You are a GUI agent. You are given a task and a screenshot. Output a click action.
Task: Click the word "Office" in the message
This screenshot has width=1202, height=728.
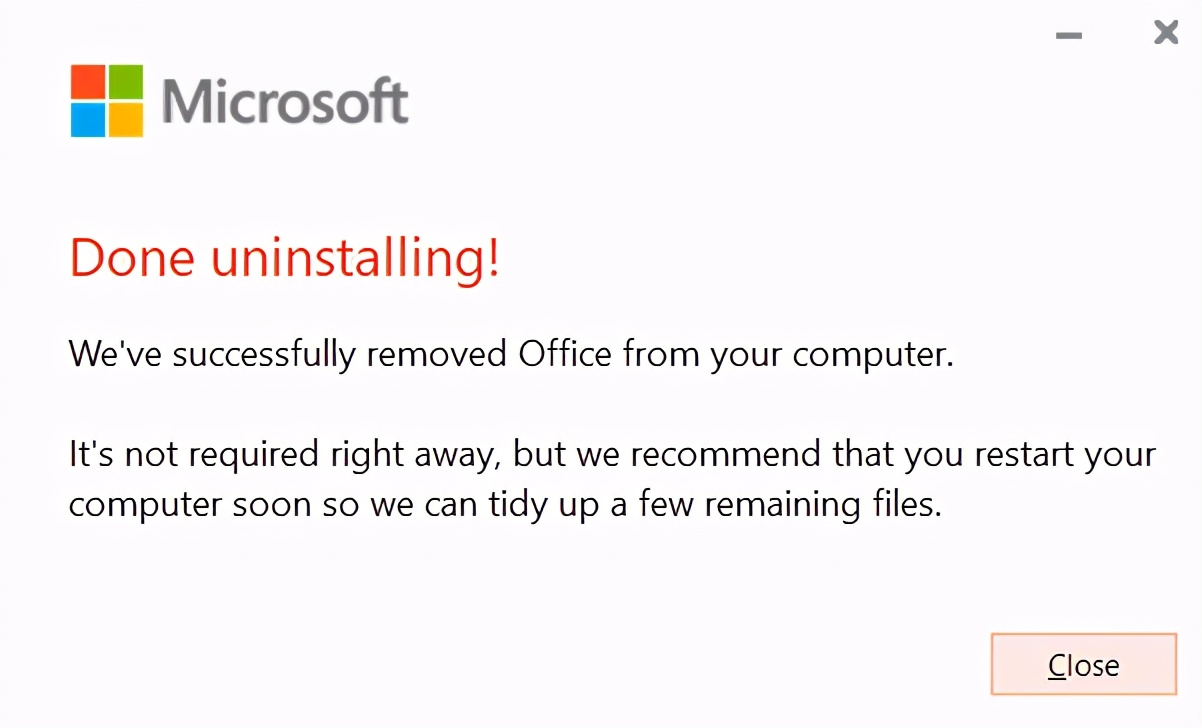564,354
